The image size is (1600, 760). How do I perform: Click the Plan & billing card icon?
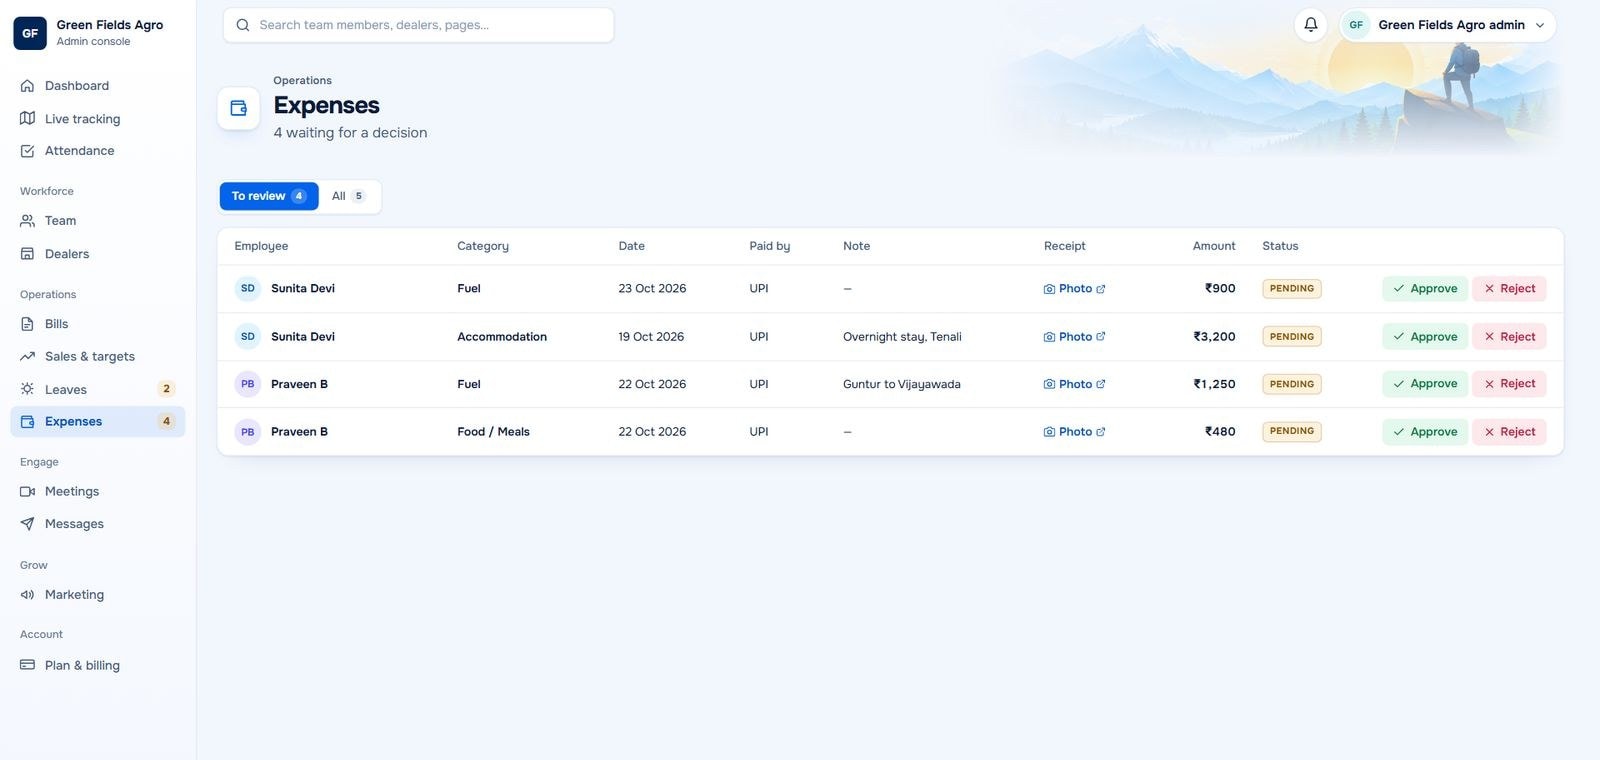pyautogui.click(x=28, y=665)
